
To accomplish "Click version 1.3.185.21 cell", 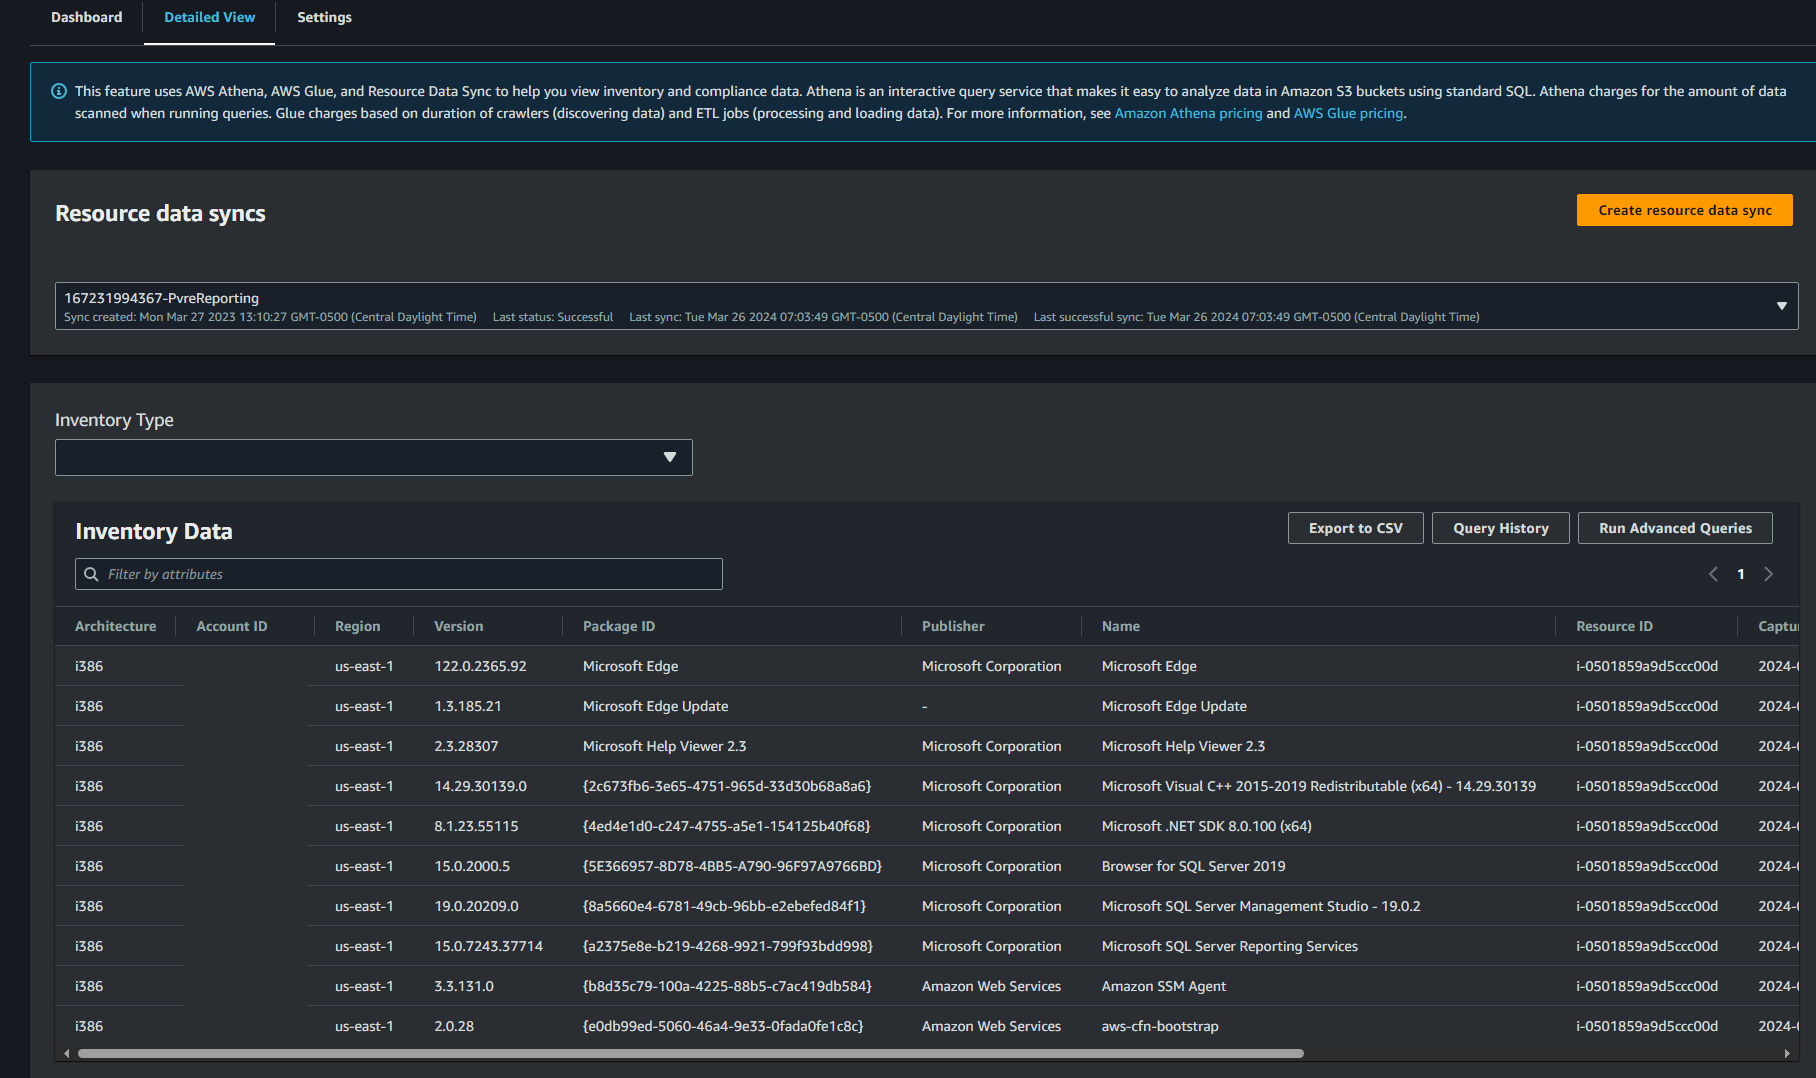I will [468, 706].
